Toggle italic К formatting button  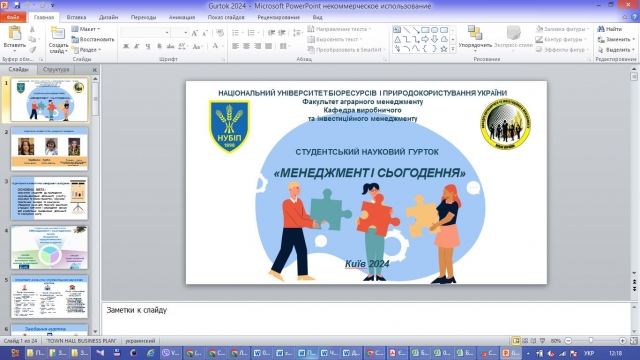pyautogui.click(x=137, y=46)
